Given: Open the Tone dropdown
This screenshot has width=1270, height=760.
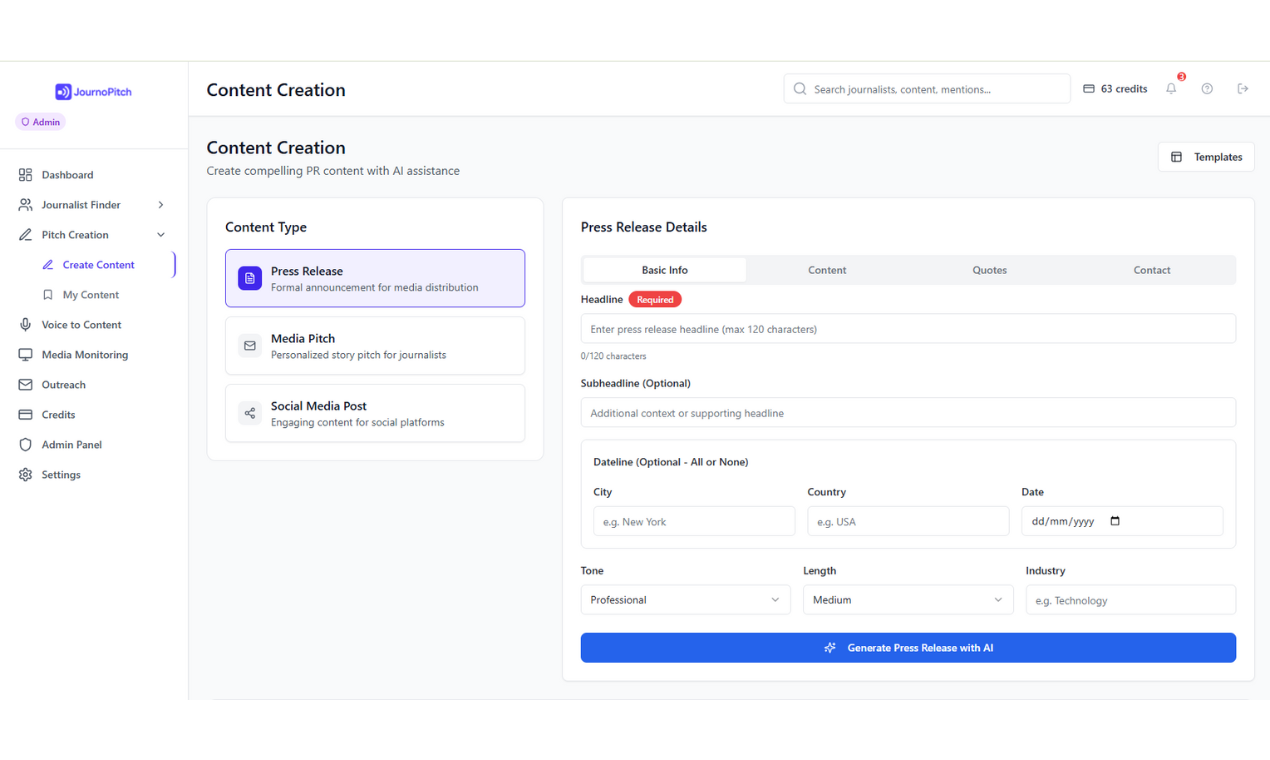Looking at the screenshot, I should pos(685,600).
